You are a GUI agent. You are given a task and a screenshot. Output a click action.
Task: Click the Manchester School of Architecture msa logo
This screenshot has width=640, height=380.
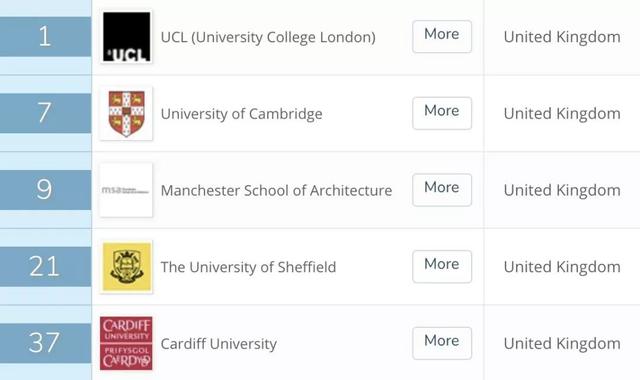pyautogui.click(x=126, y=190)
